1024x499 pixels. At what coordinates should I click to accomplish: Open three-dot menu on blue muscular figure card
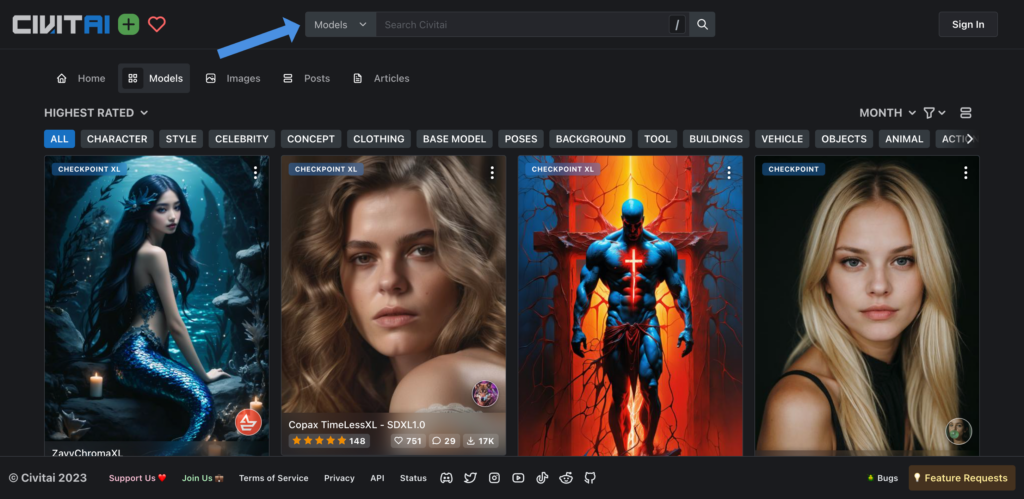pyautogui.click(x=729, y=172)
